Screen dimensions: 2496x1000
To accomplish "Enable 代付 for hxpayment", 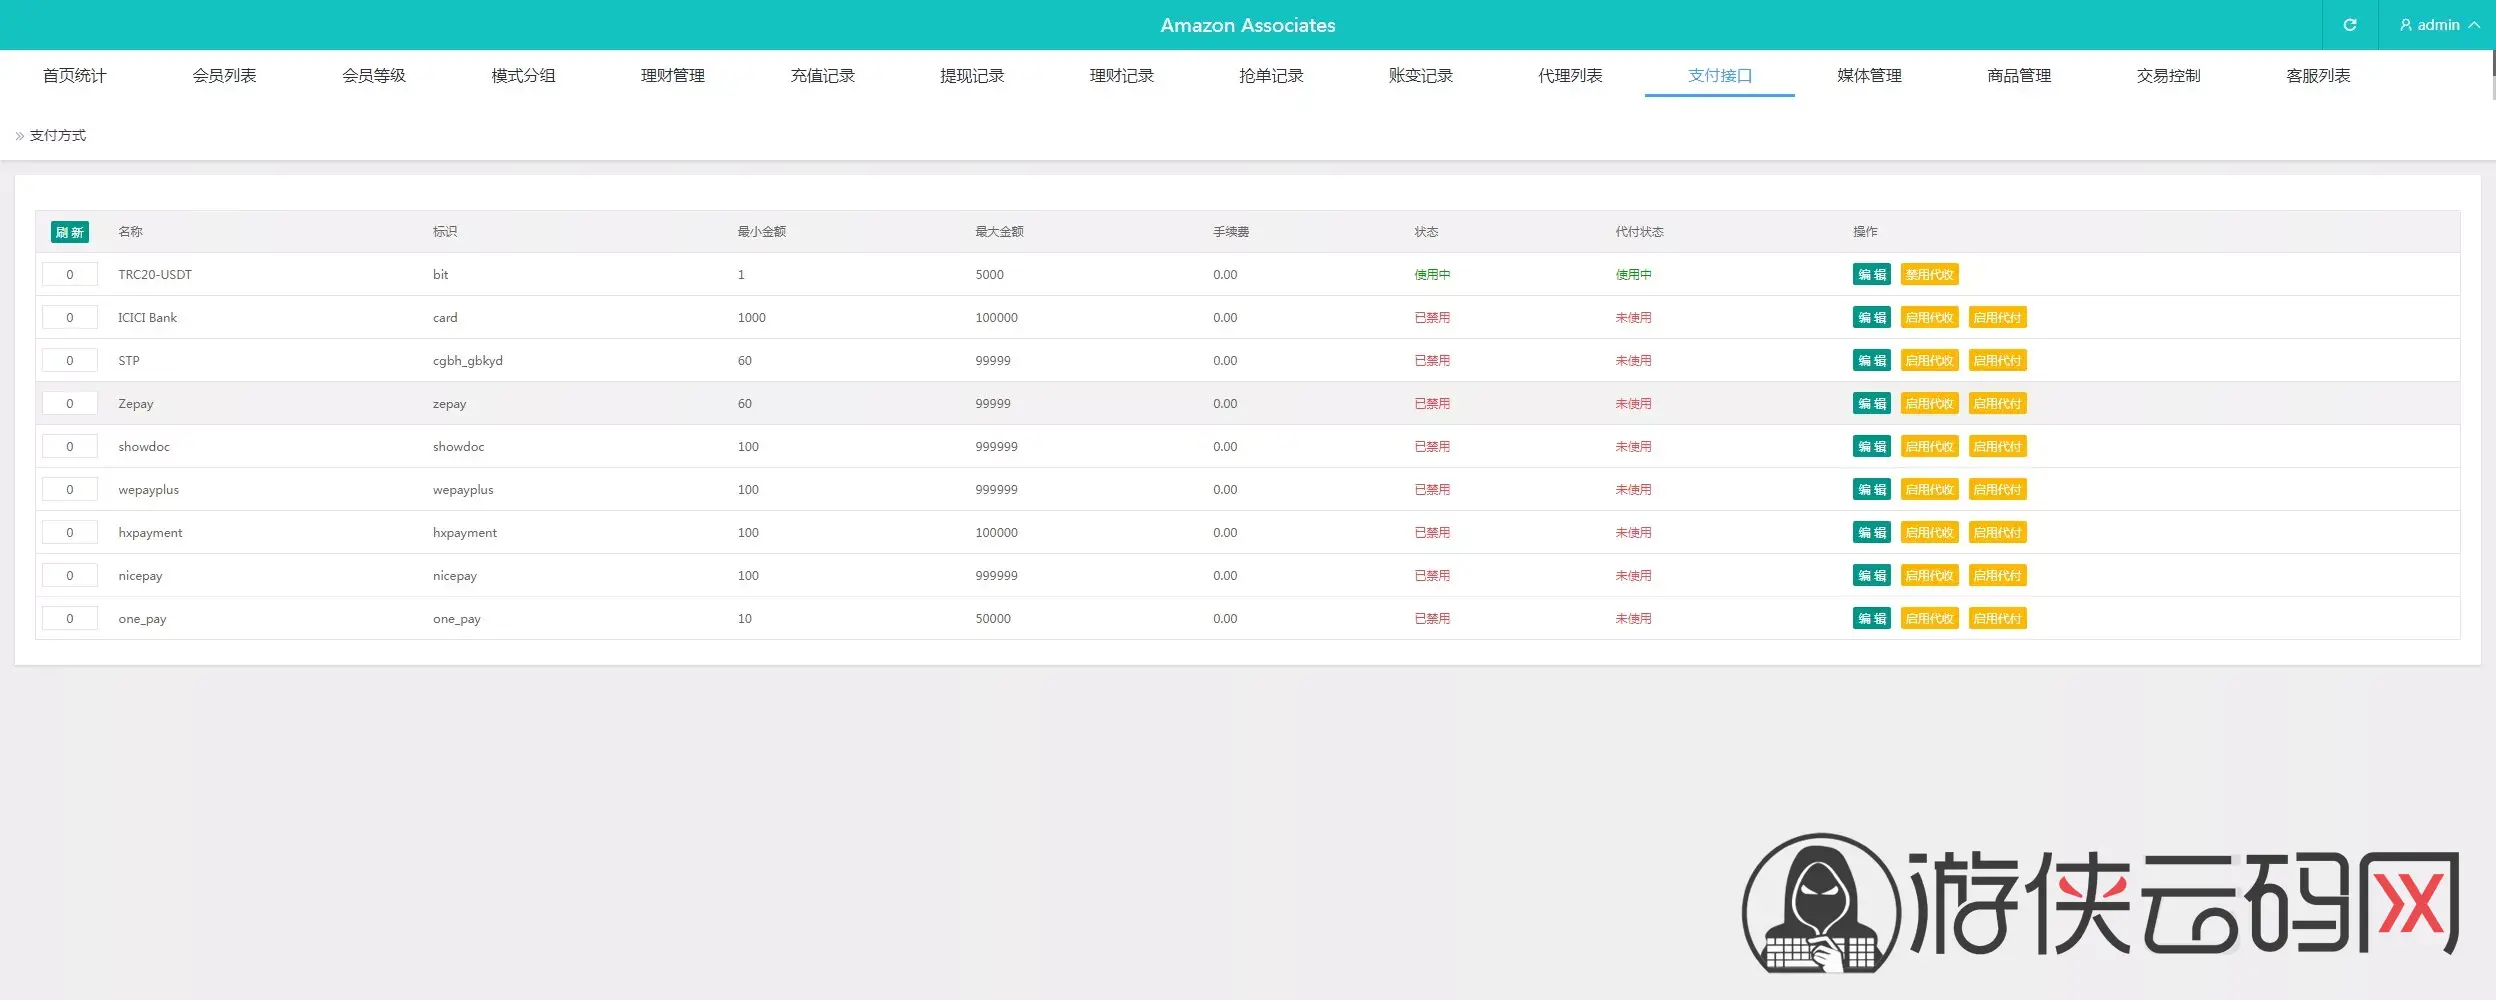I will tap(1998, 532).
